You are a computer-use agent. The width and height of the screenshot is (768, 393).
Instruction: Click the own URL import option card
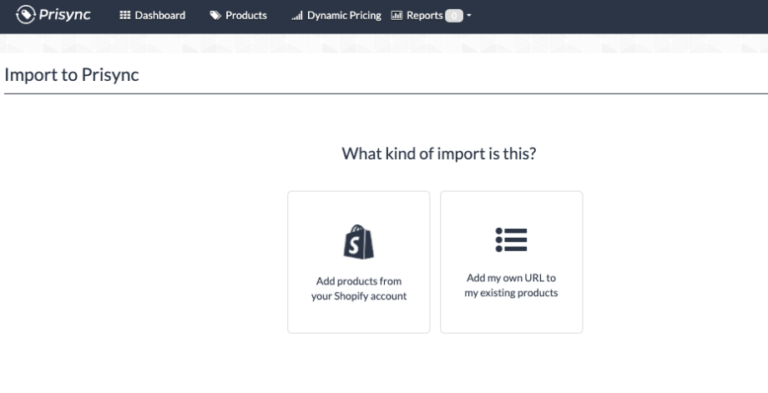tap(511, 262)
